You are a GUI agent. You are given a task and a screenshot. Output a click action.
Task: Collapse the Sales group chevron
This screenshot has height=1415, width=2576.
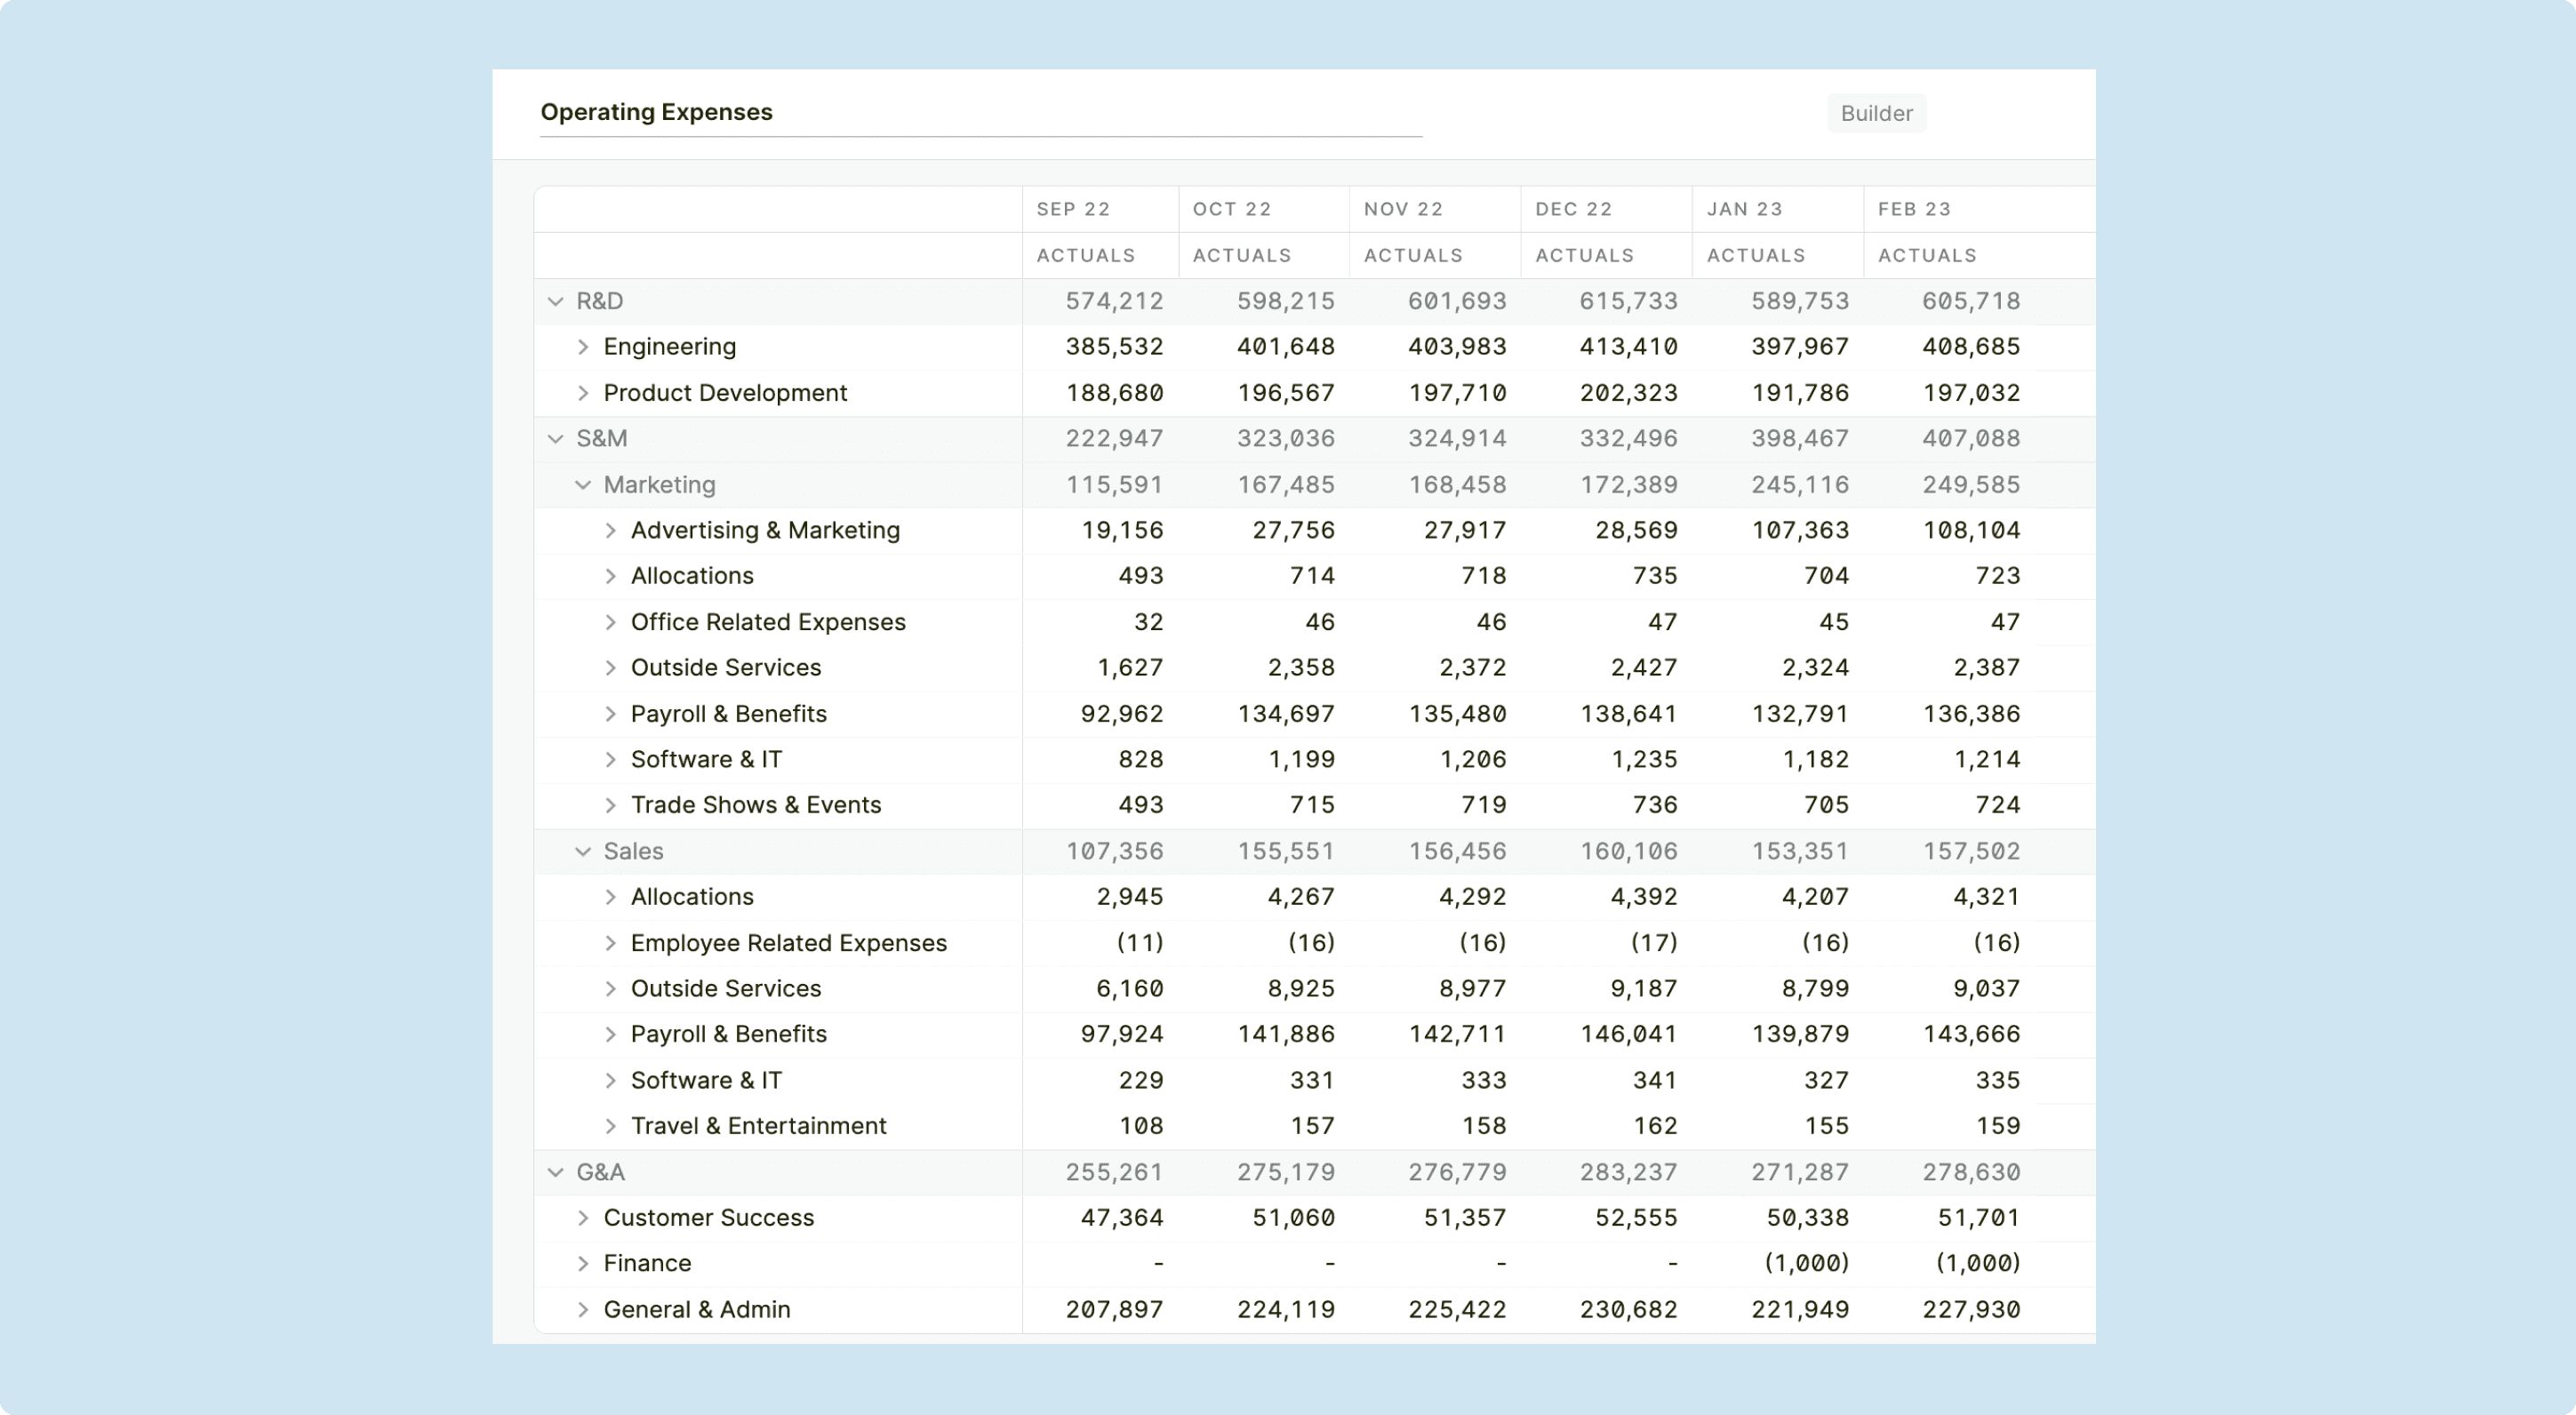(x=583, y=851)
